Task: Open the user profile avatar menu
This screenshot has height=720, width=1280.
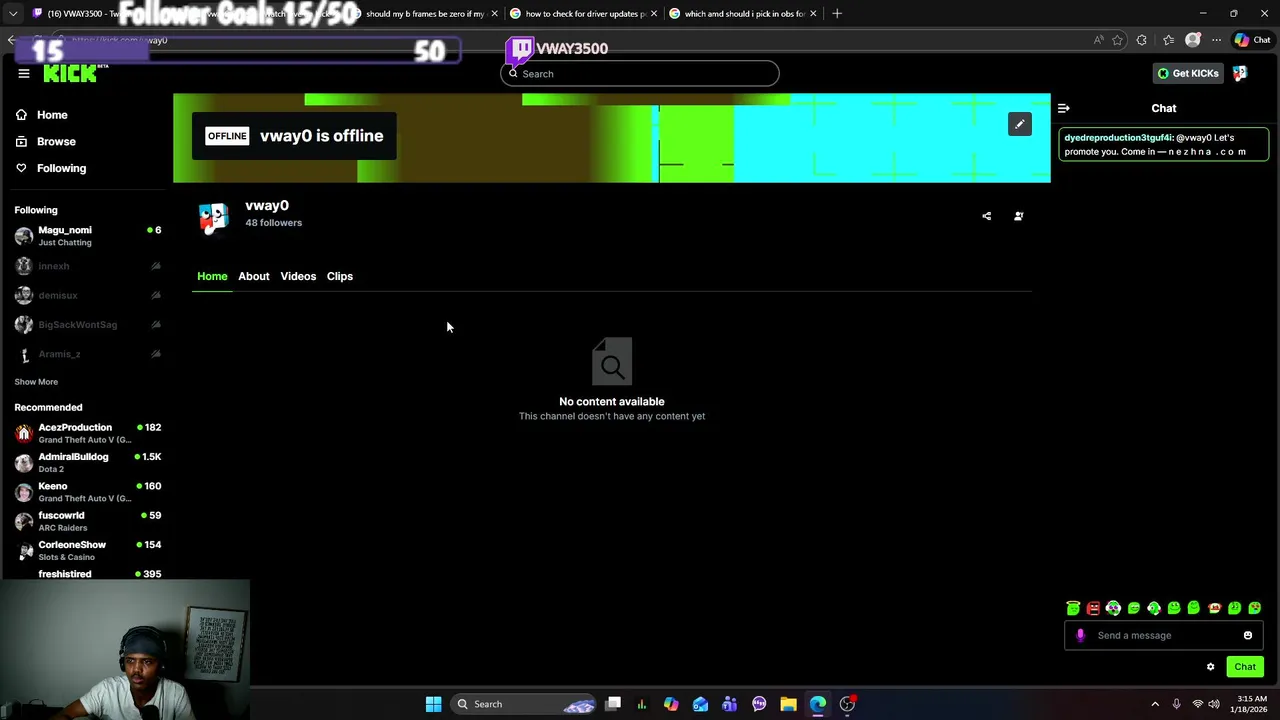Action: [1240, 73]
